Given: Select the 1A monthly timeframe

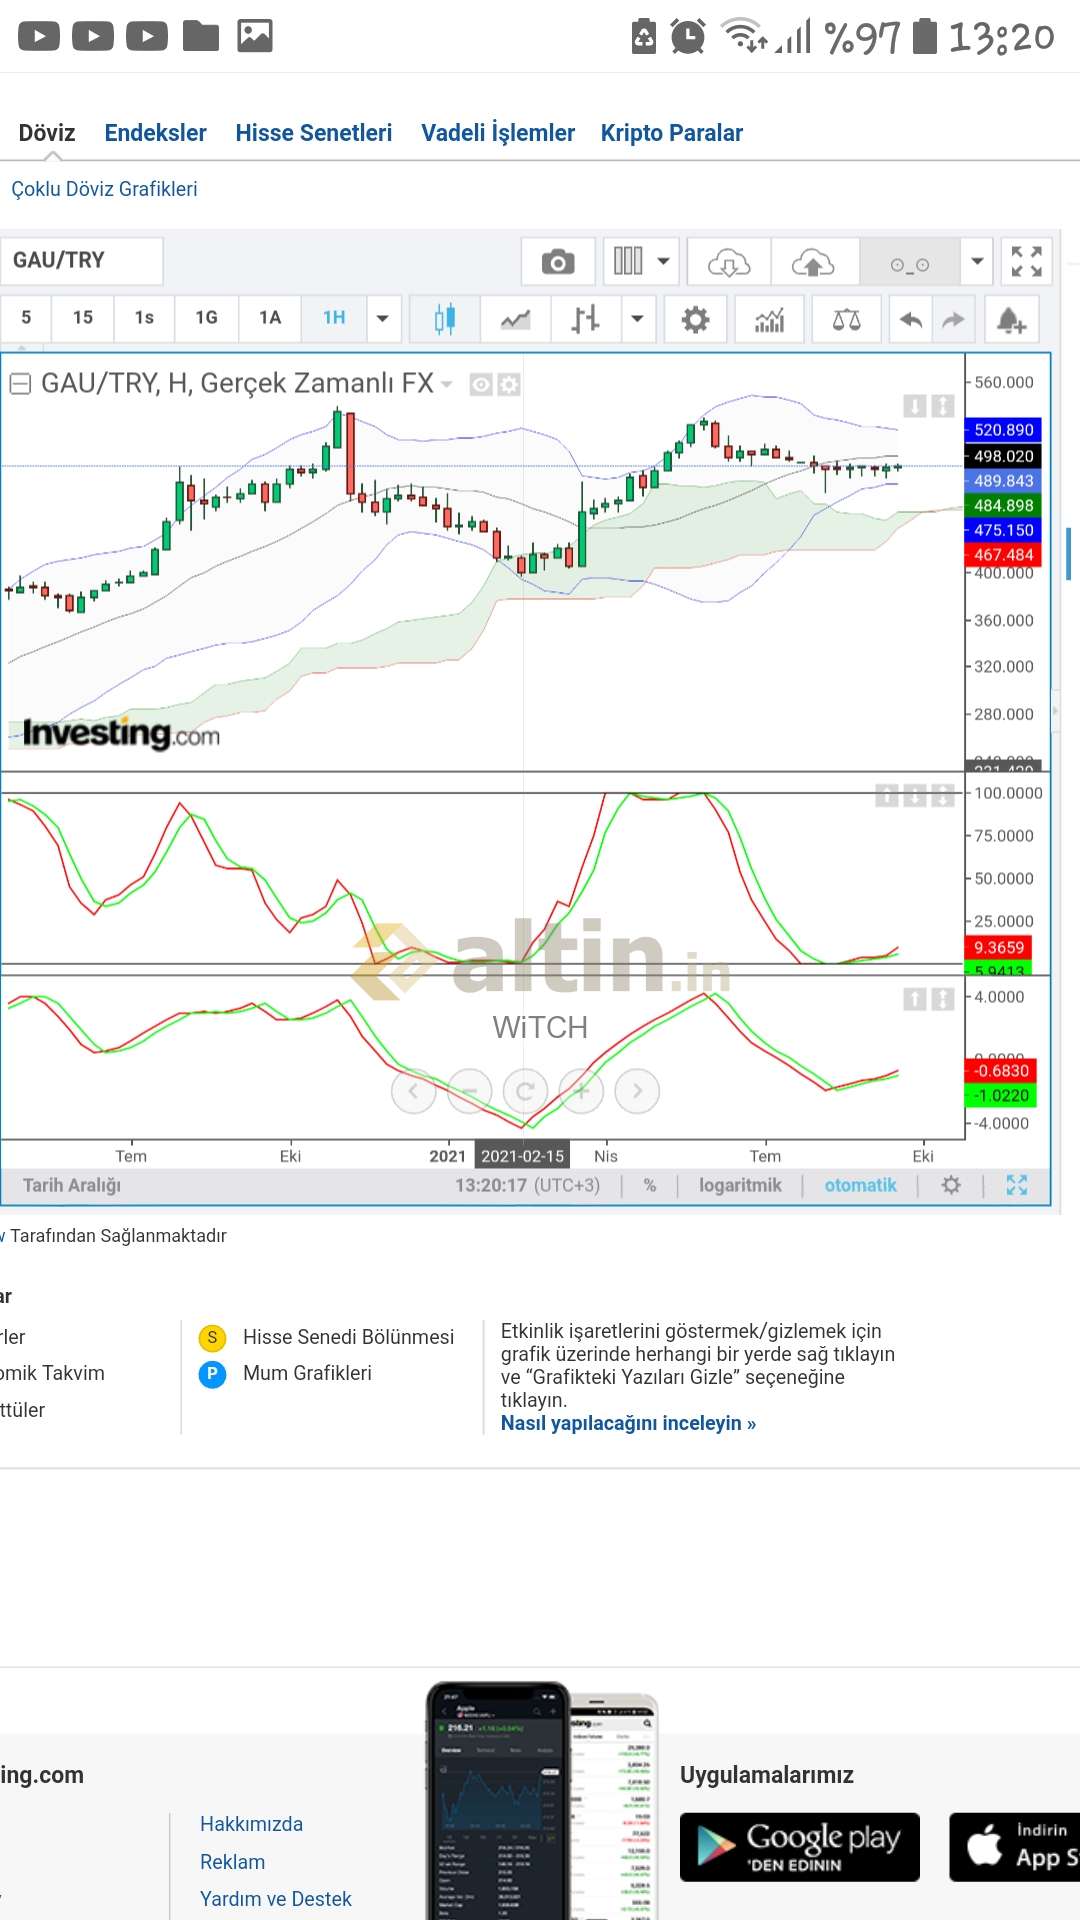Looking at the screenshot, I should pos(270,318).
